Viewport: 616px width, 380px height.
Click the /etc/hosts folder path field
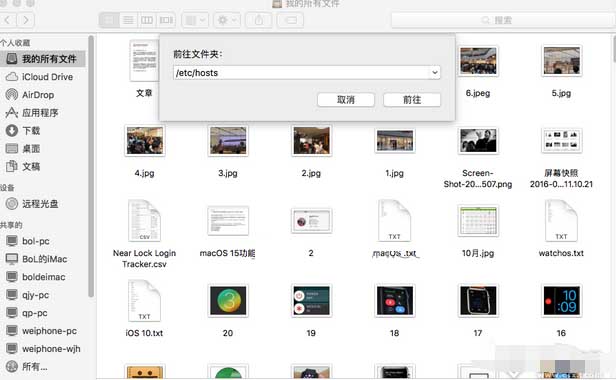point(306,73)
